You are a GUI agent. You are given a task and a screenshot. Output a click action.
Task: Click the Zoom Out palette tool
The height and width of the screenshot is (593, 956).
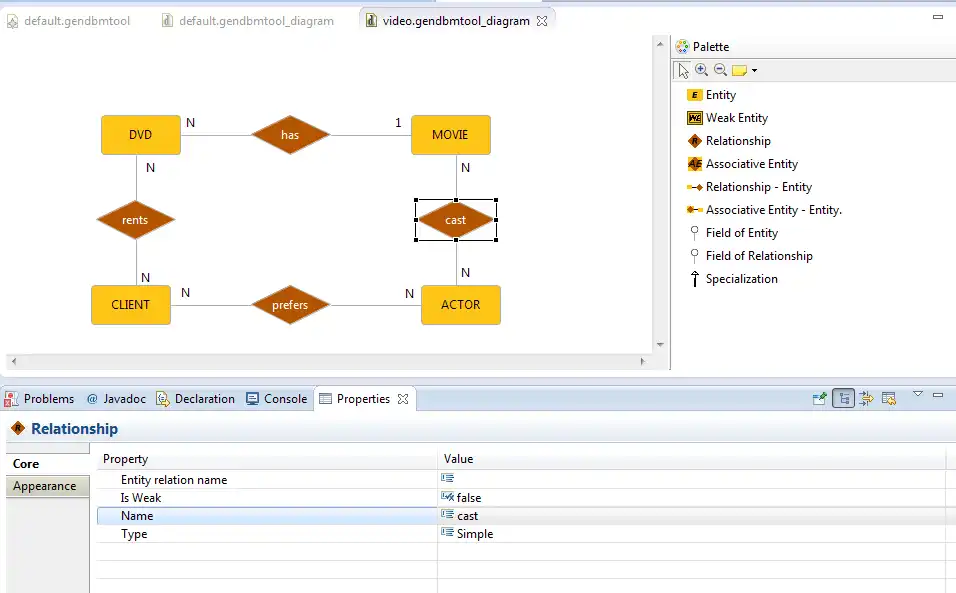(721, 70)
